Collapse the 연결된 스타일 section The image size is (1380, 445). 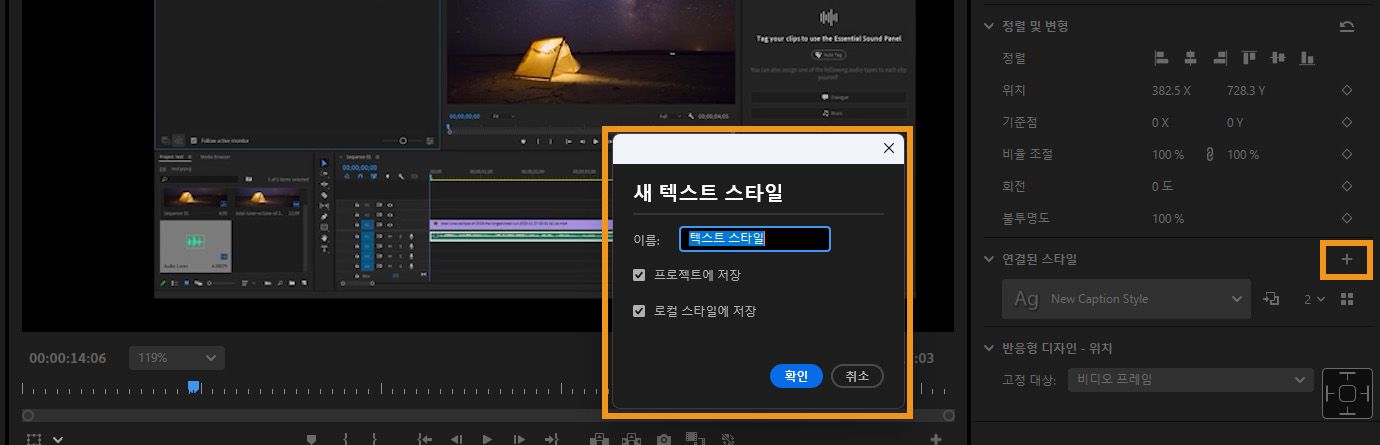tap(990, 259)
